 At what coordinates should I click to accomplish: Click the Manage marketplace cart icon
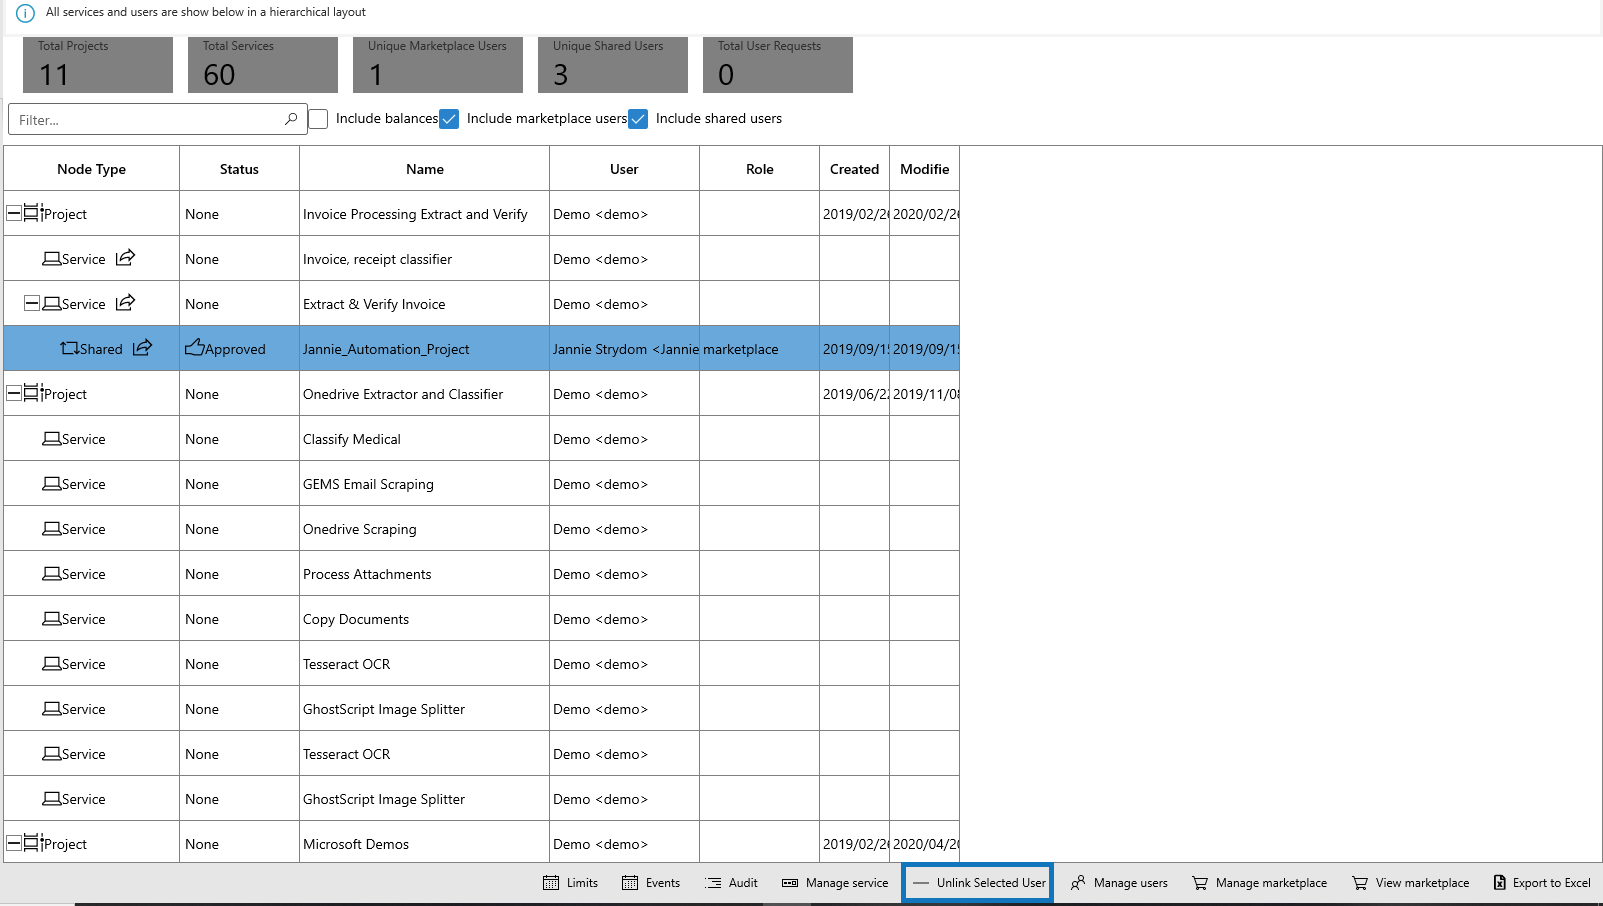[1200, 883]
